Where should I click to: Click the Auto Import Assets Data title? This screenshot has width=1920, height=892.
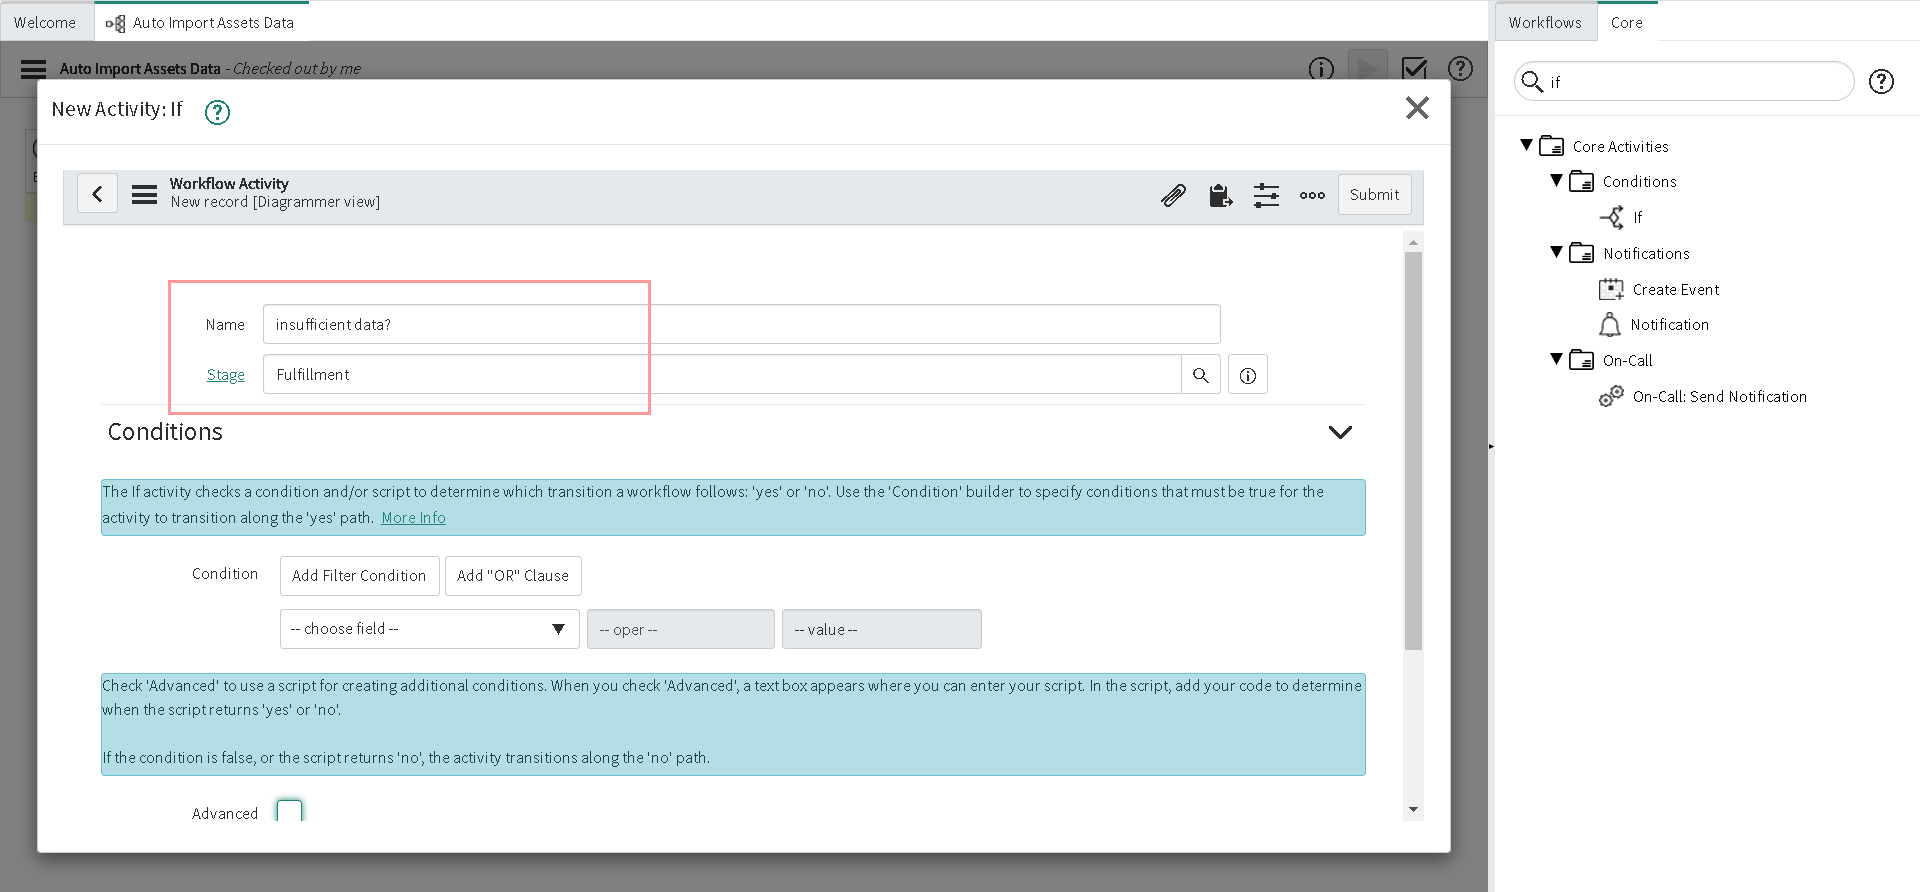[x=140, y=69]
